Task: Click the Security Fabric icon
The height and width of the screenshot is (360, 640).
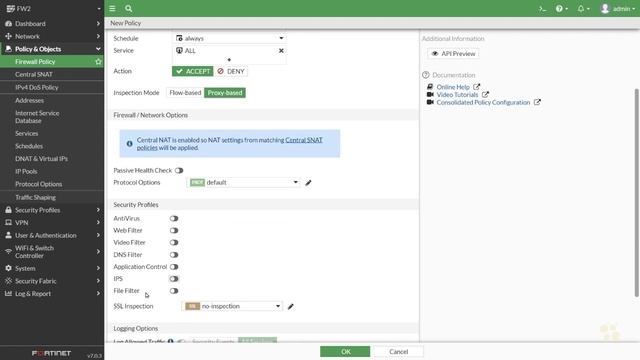Action: [x=8, y=281]
